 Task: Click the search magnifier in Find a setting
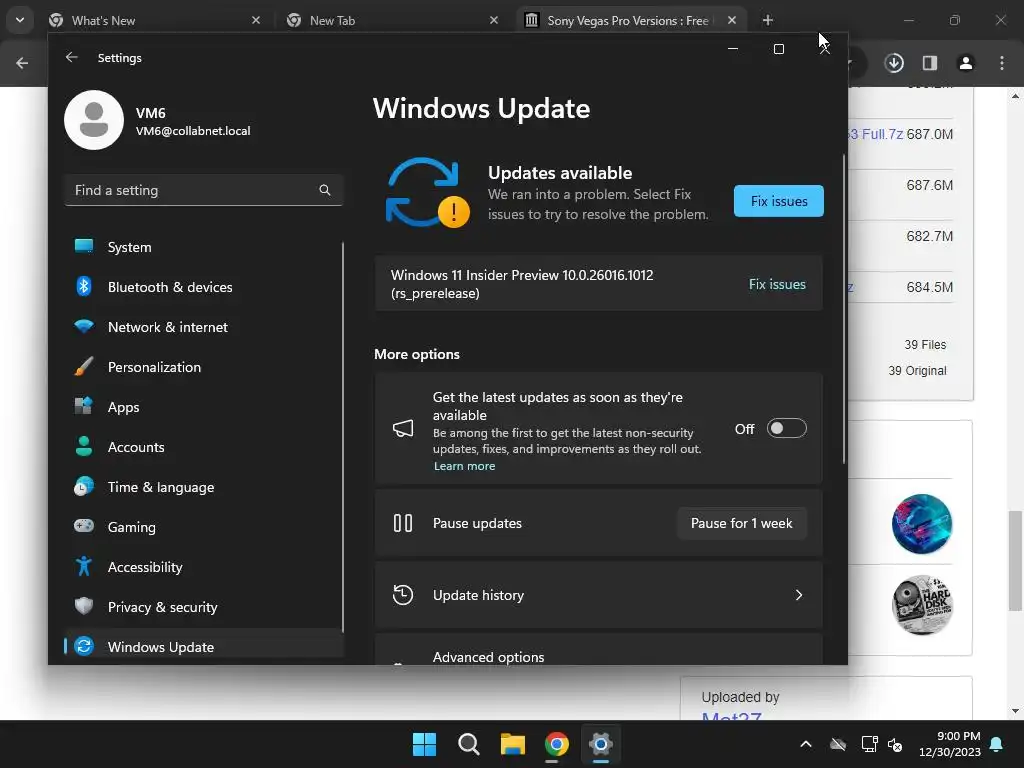point(325,190)
